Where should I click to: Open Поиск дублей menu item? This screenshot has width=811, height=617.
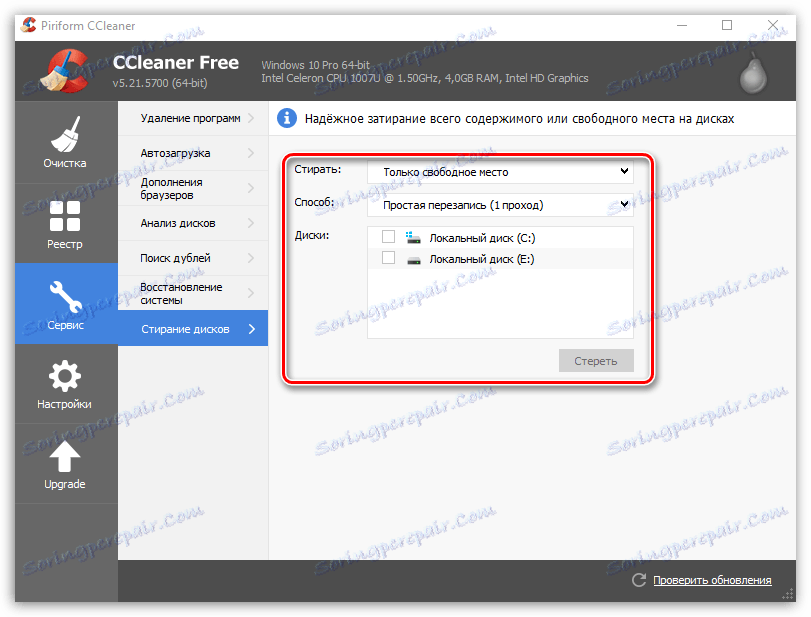[193, 258]
